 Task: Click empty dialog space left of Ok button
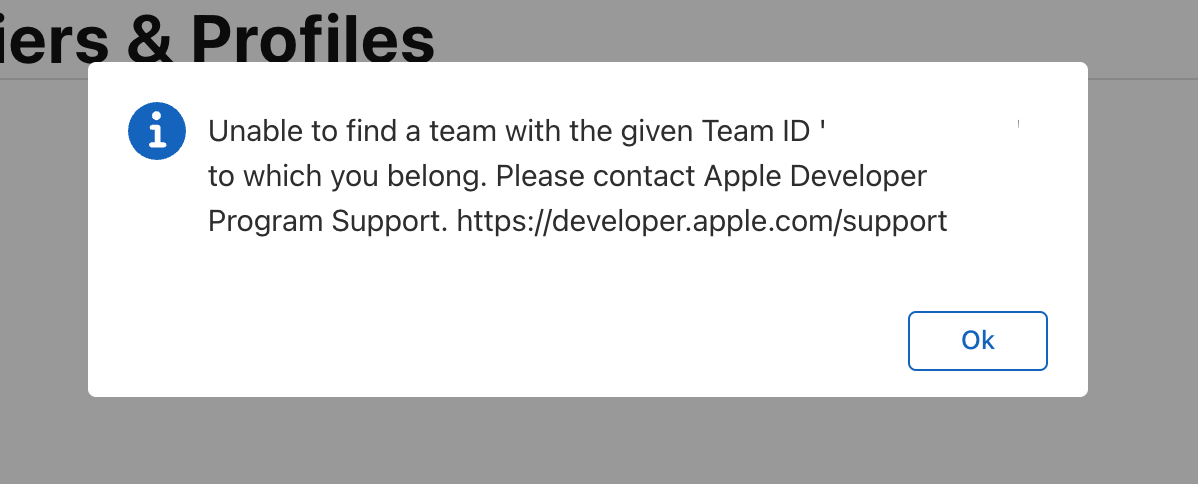tap(497, 341)
